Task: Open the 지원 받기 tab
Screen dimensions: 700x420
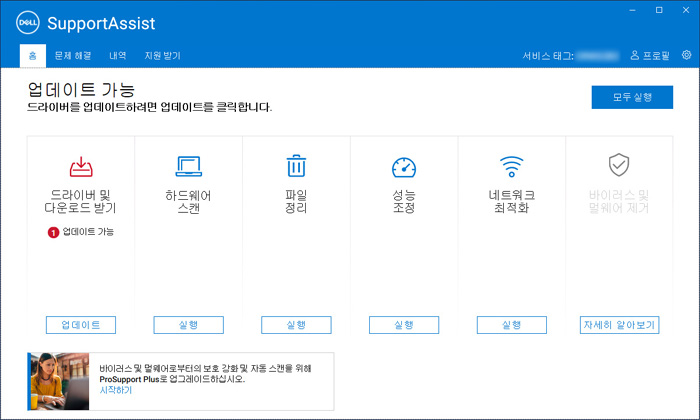Action: pyautogui.click(x=162, y=55)
